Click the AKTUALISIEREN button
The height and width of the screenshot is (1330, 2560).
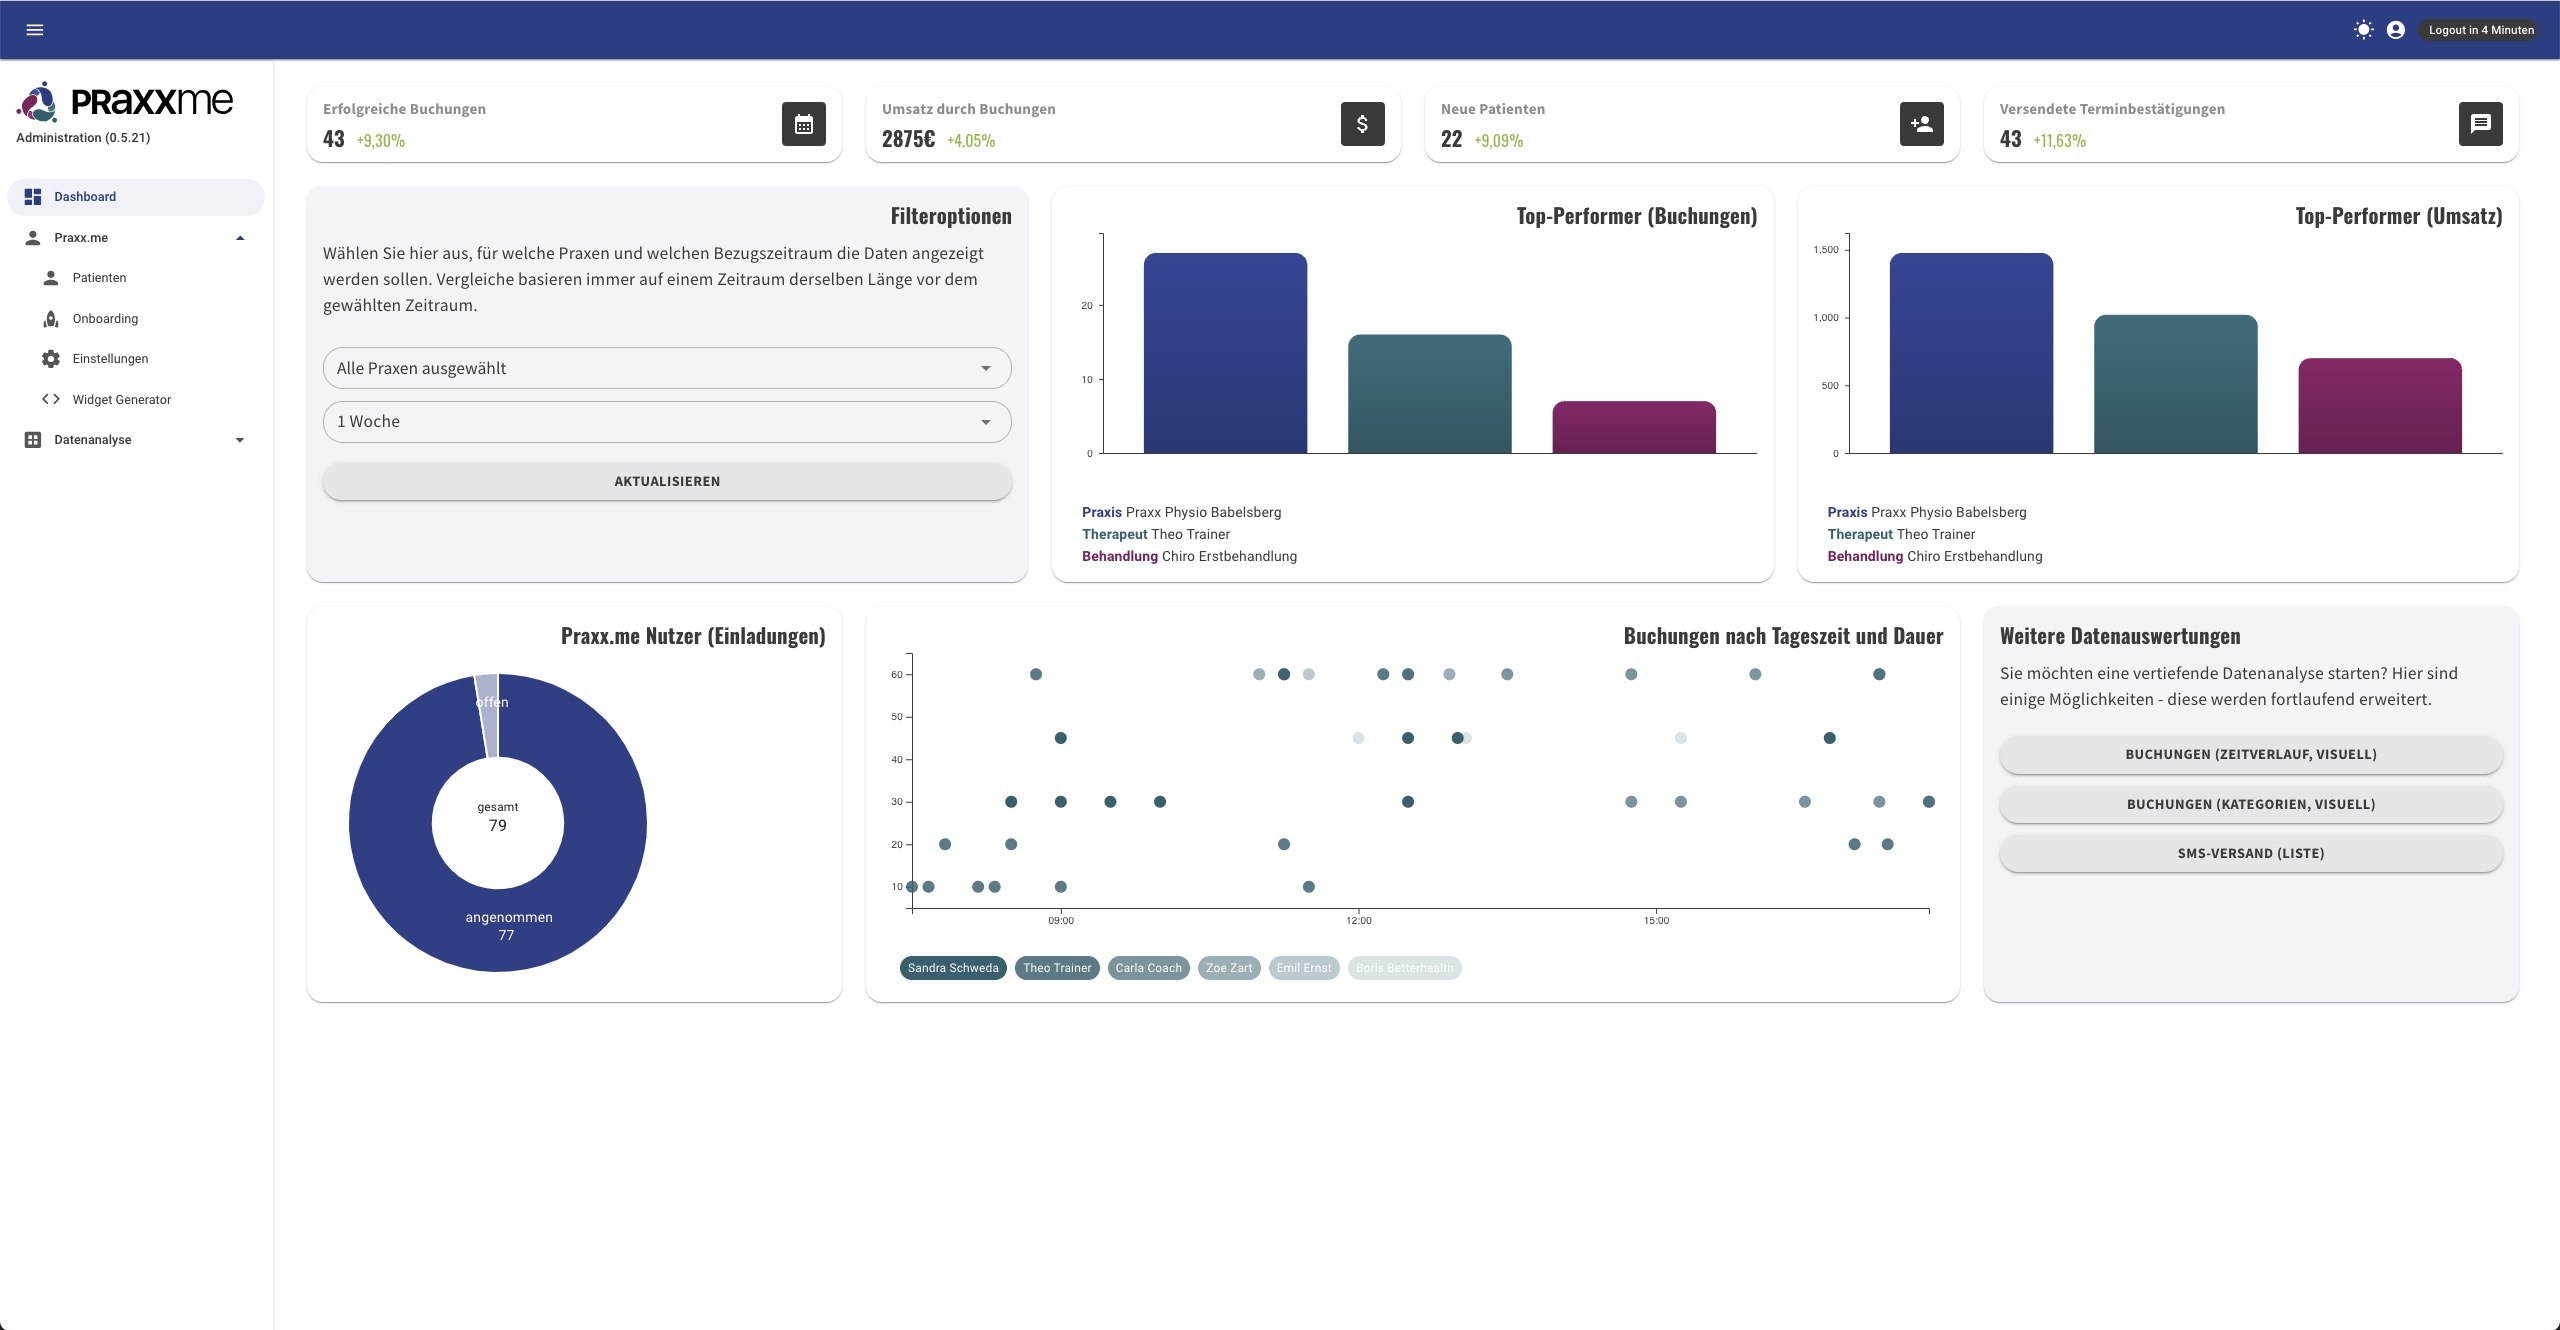666,480
